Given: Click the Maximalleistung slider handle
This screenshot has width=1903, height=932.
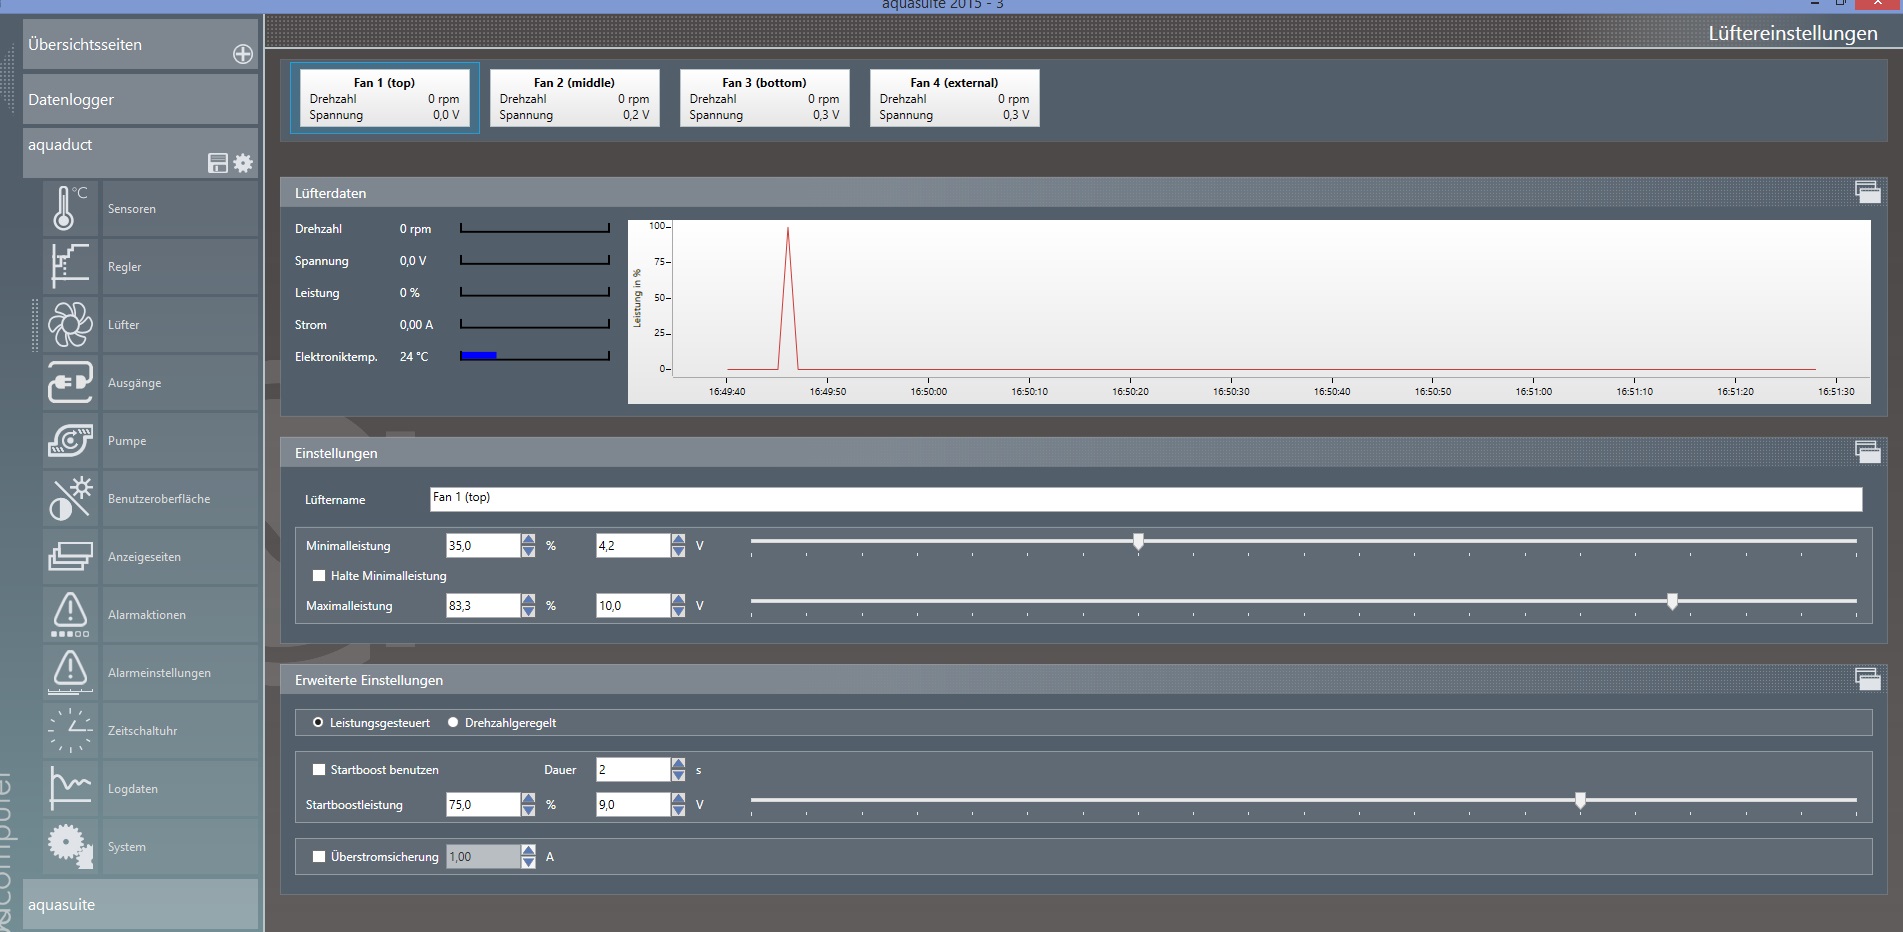Looking at the screenshot, I should click(1672, 601).
